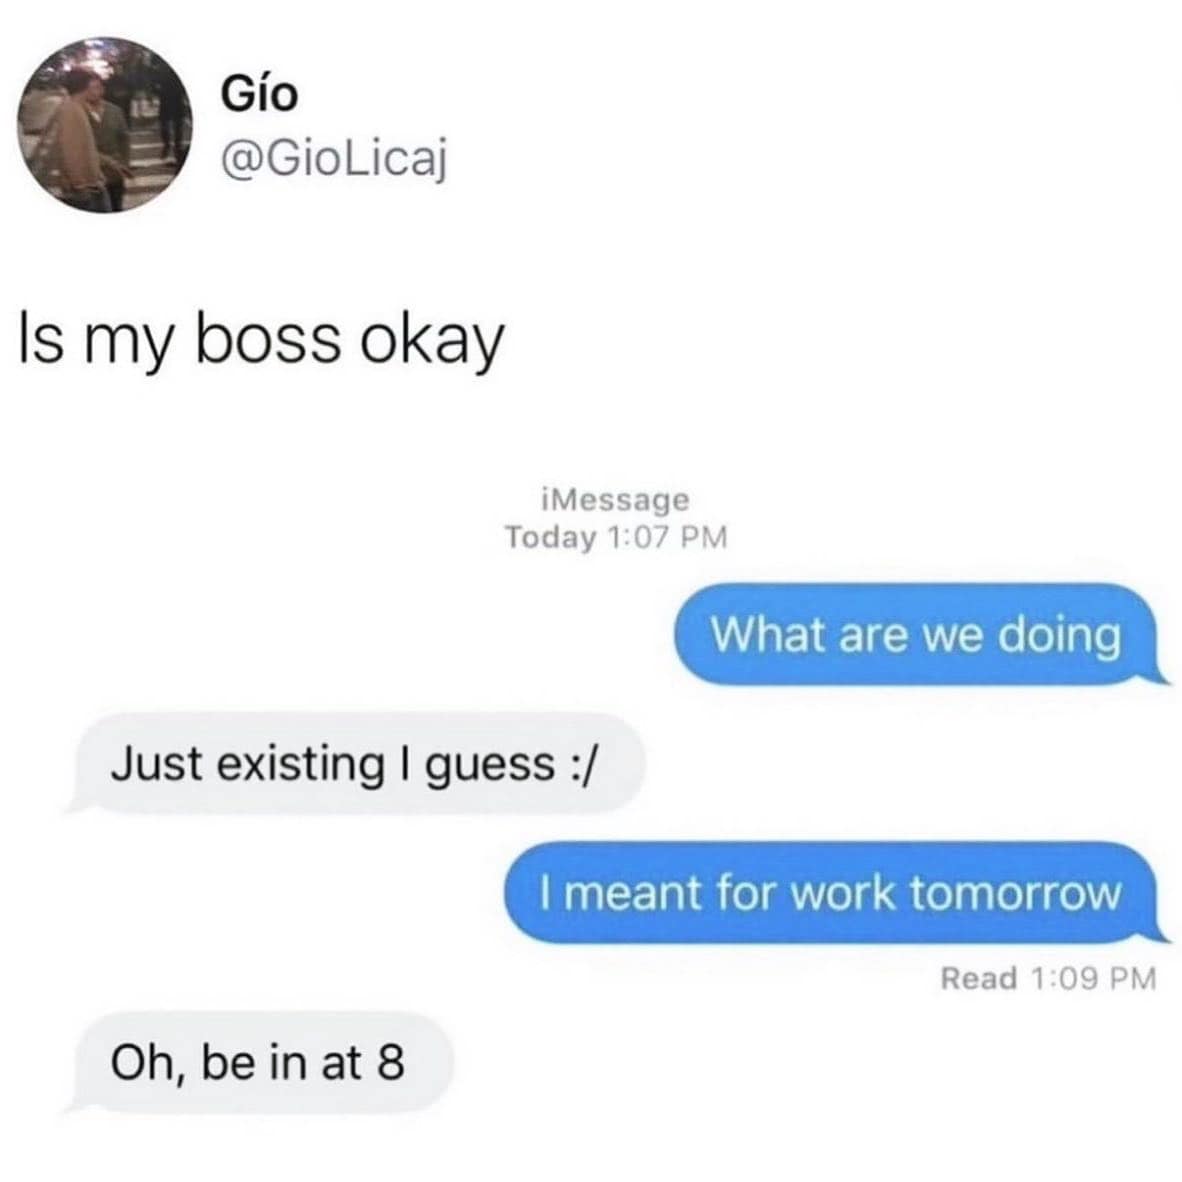Select the gray Just existing I guess bubble
1182x1182 pixels.
tap(354, 763)
